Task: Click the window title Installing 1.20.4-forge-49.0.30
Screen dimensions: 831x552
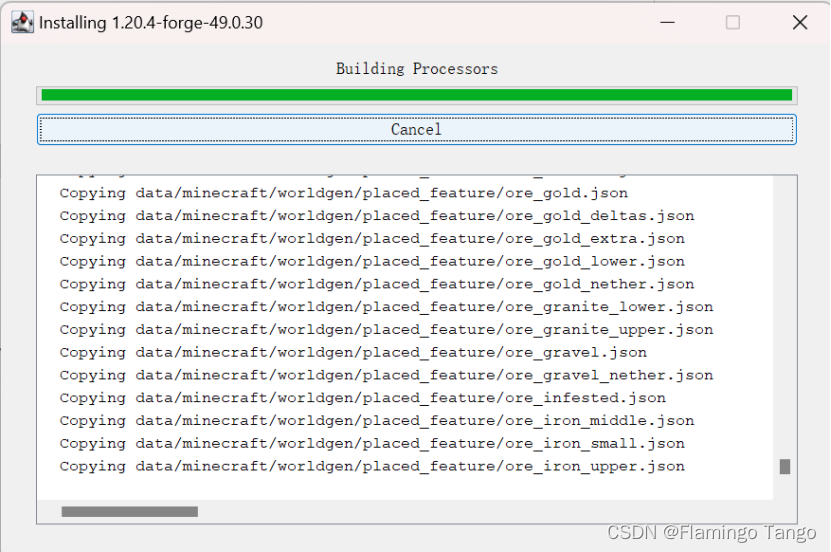Action: (x=151, y=23)
